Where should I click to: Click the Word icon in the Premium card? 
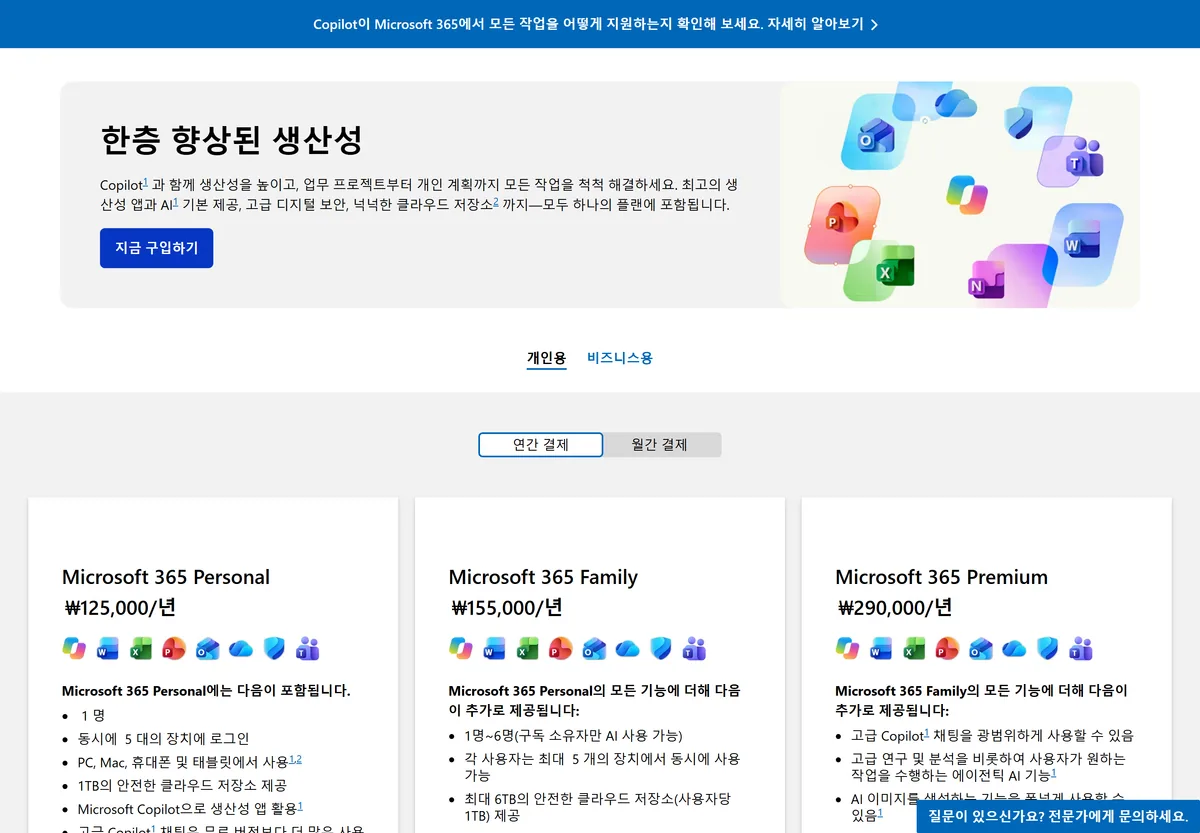click(x=881, y=648)
